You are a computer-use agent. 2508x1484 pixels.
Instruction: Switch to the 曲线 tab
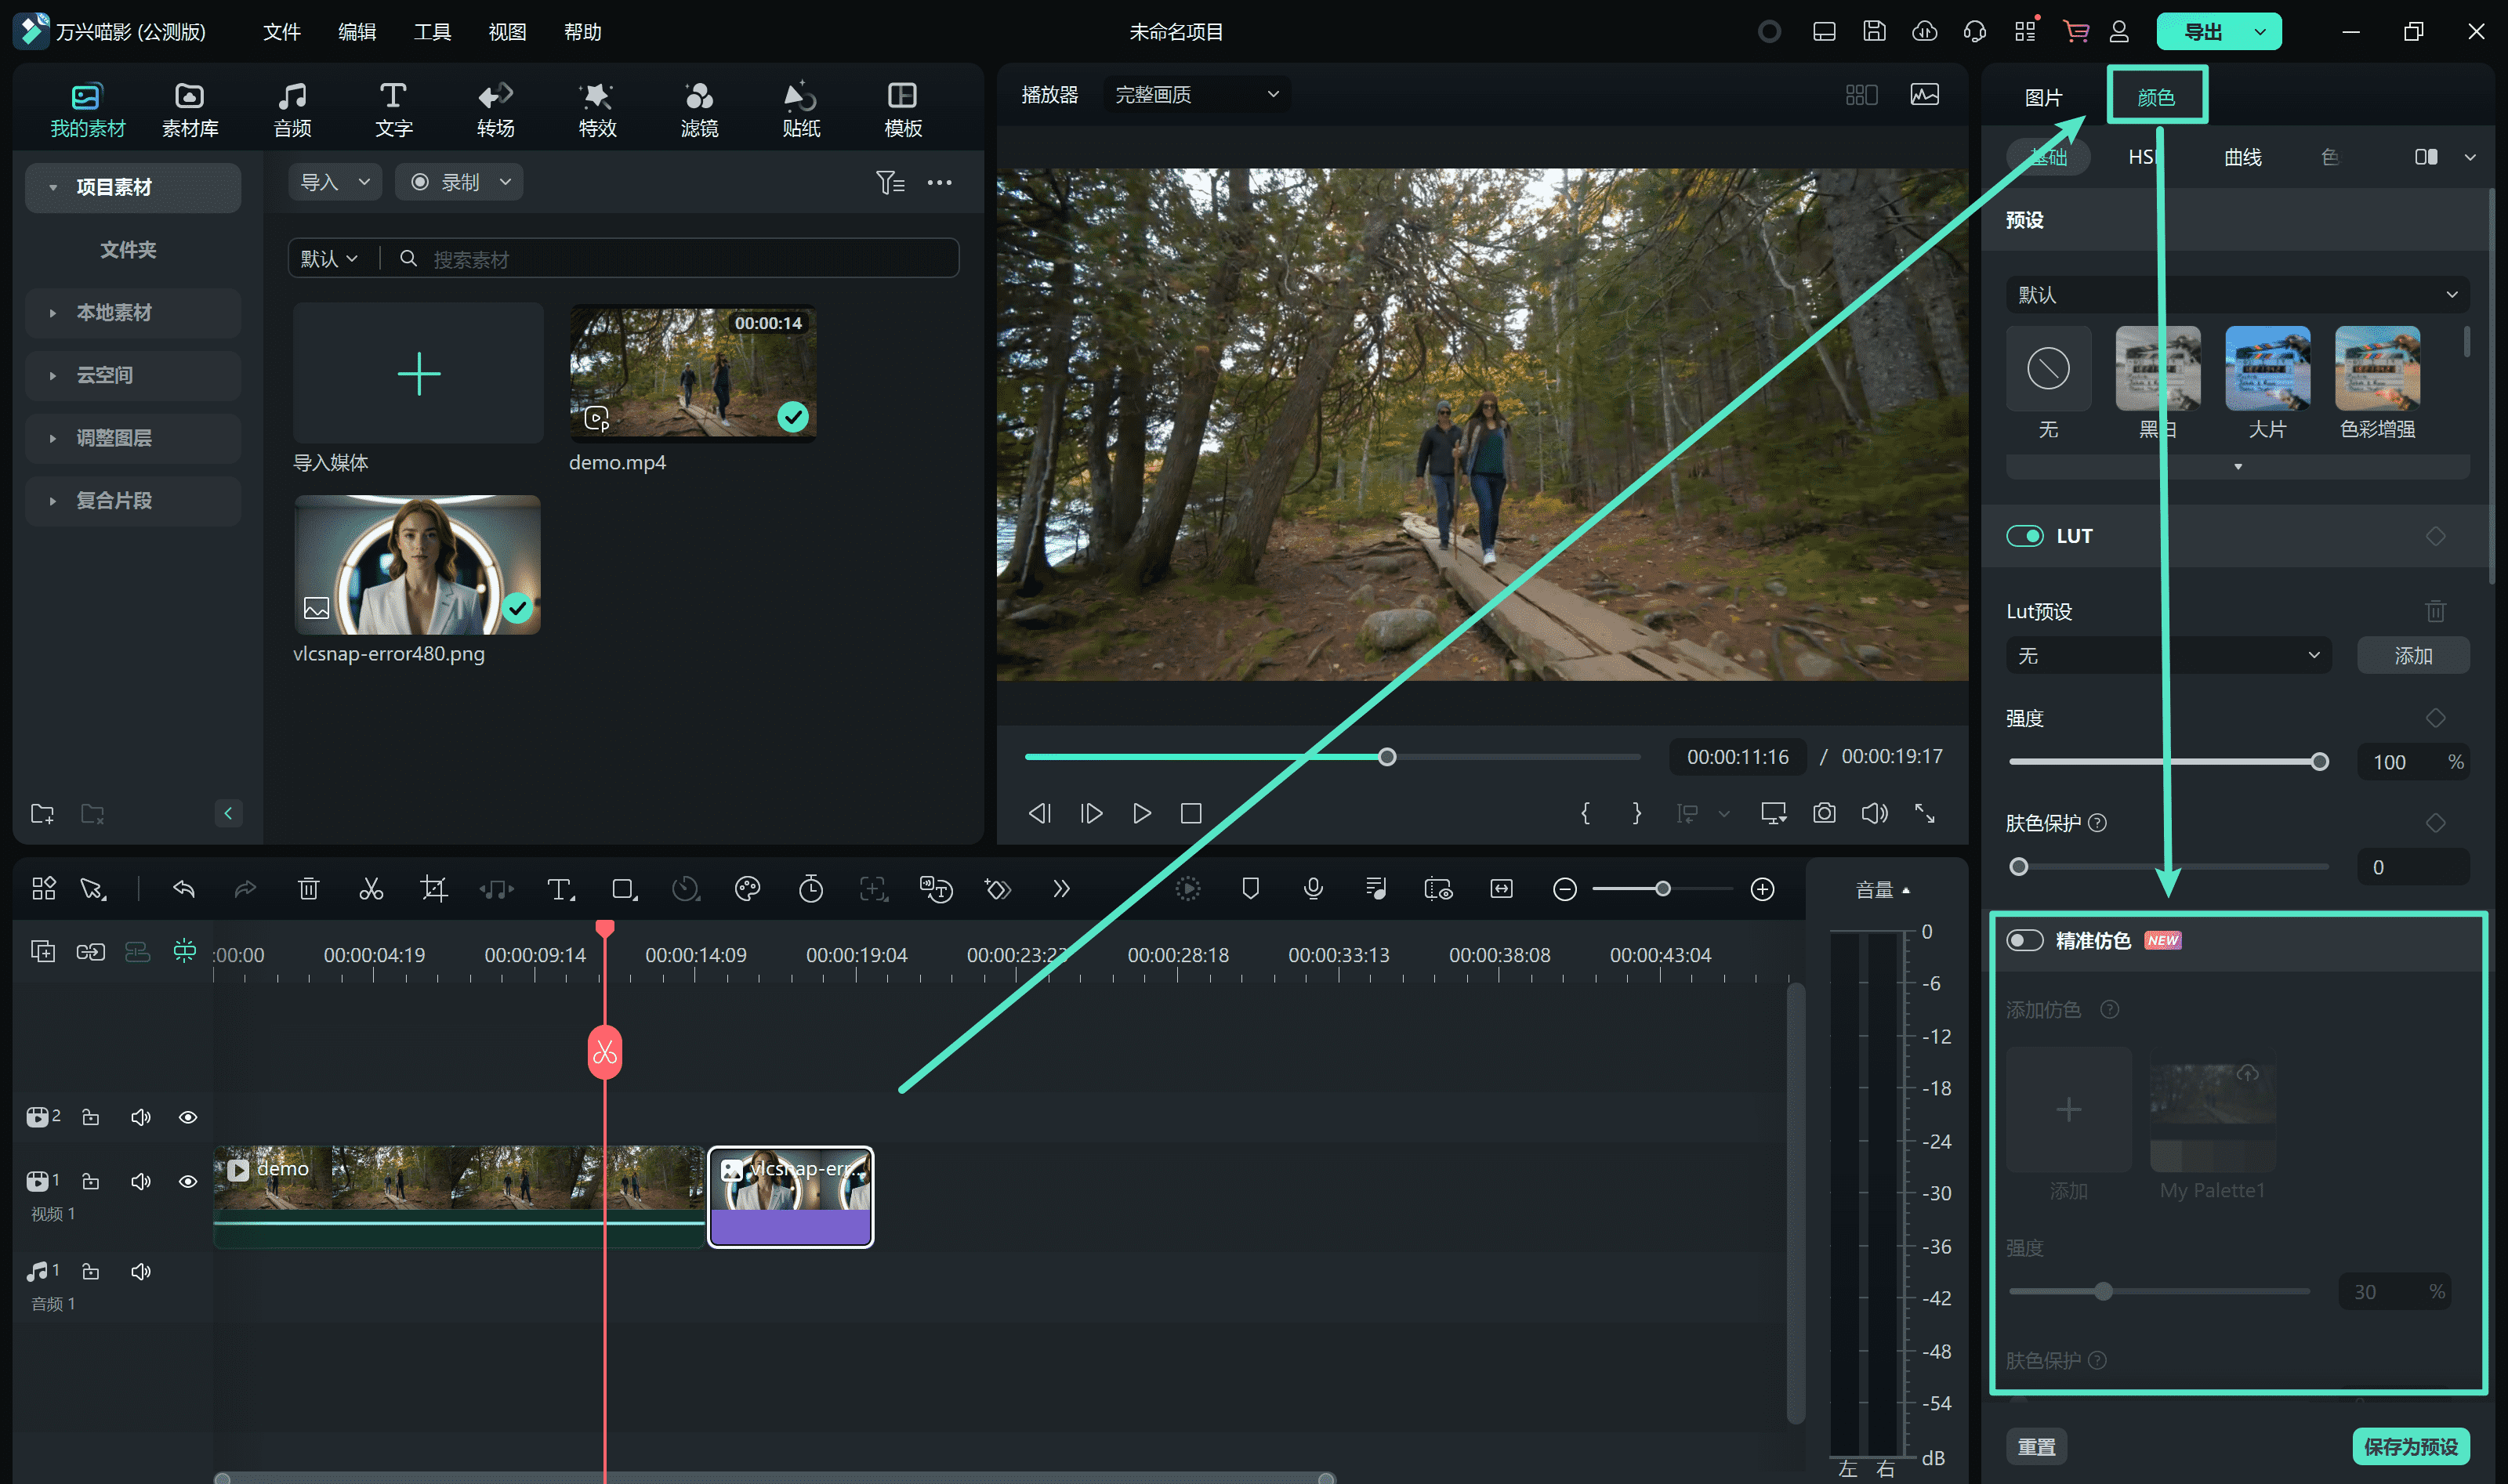[x=2242, y=157]
